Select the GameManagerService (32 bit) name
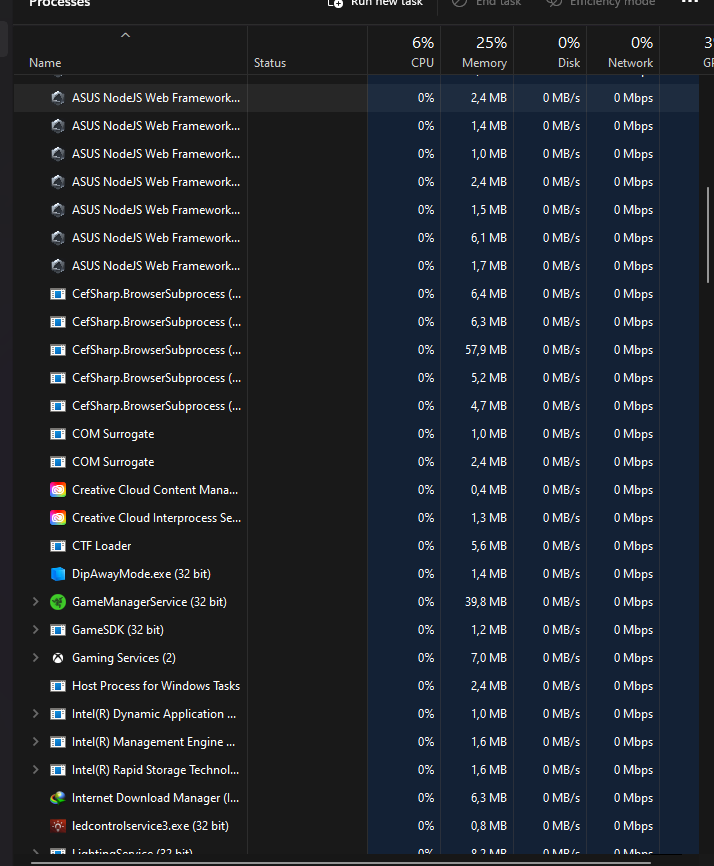This screenshot has width=714, height=866. (149, 602)
